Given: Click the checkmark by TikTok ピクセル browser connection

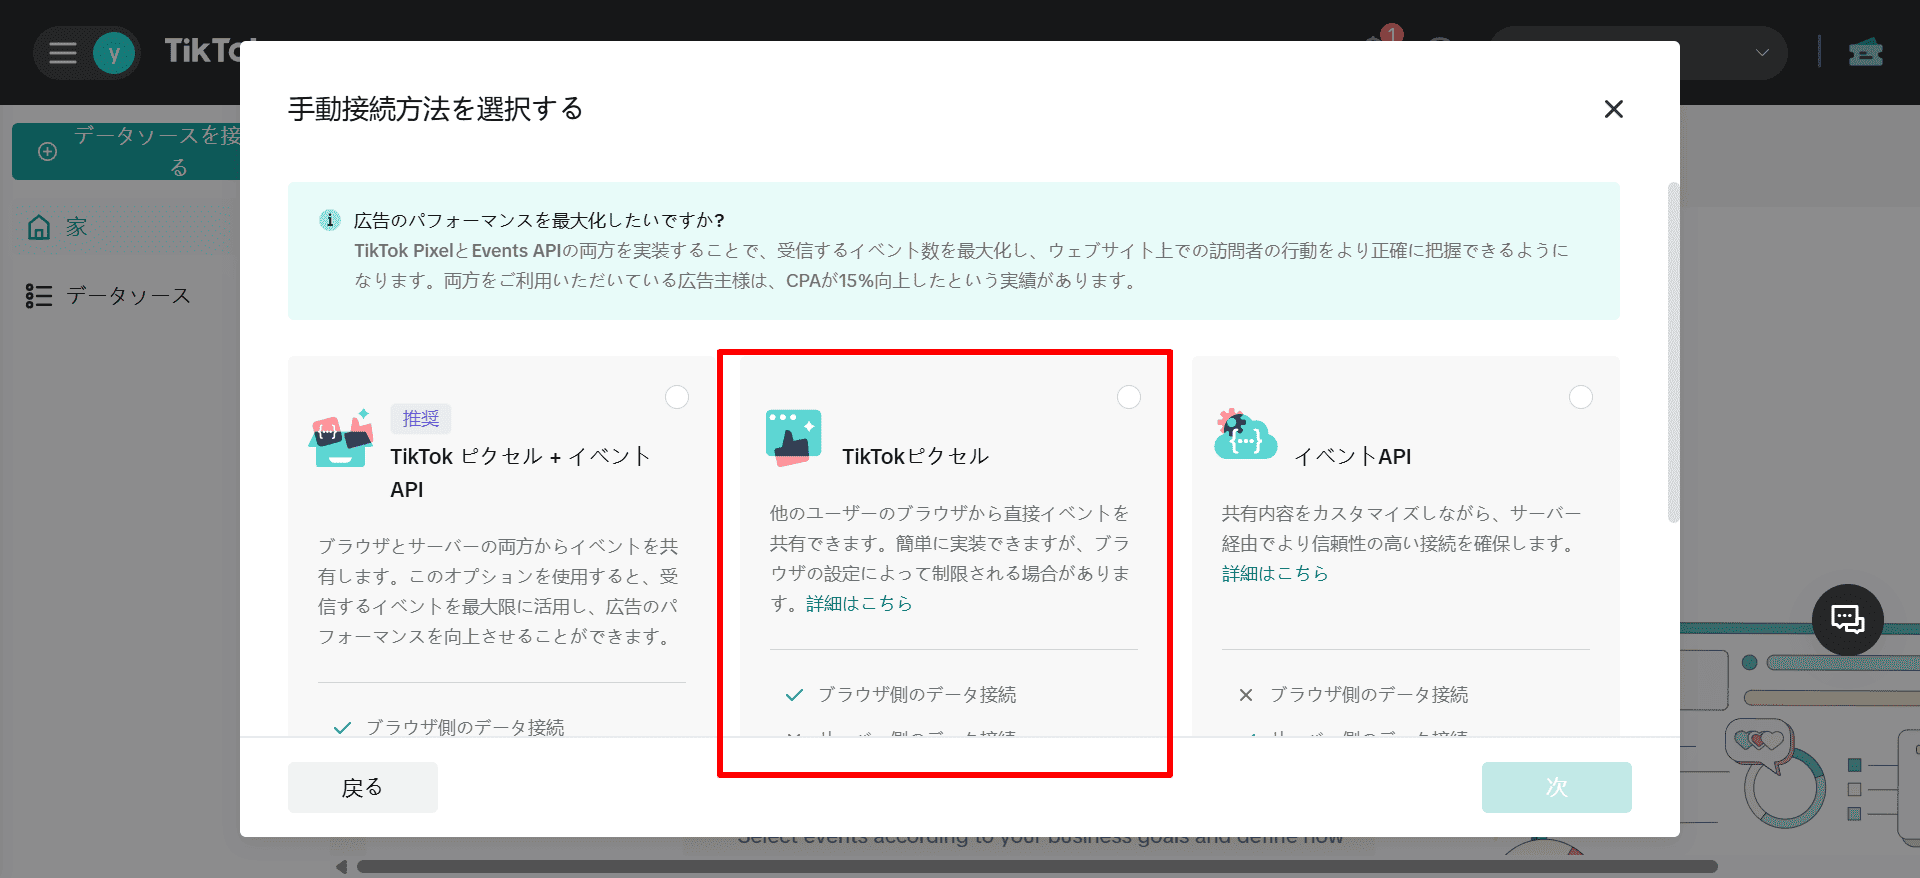Looking at the screenshot, I should tap(795, 695).
